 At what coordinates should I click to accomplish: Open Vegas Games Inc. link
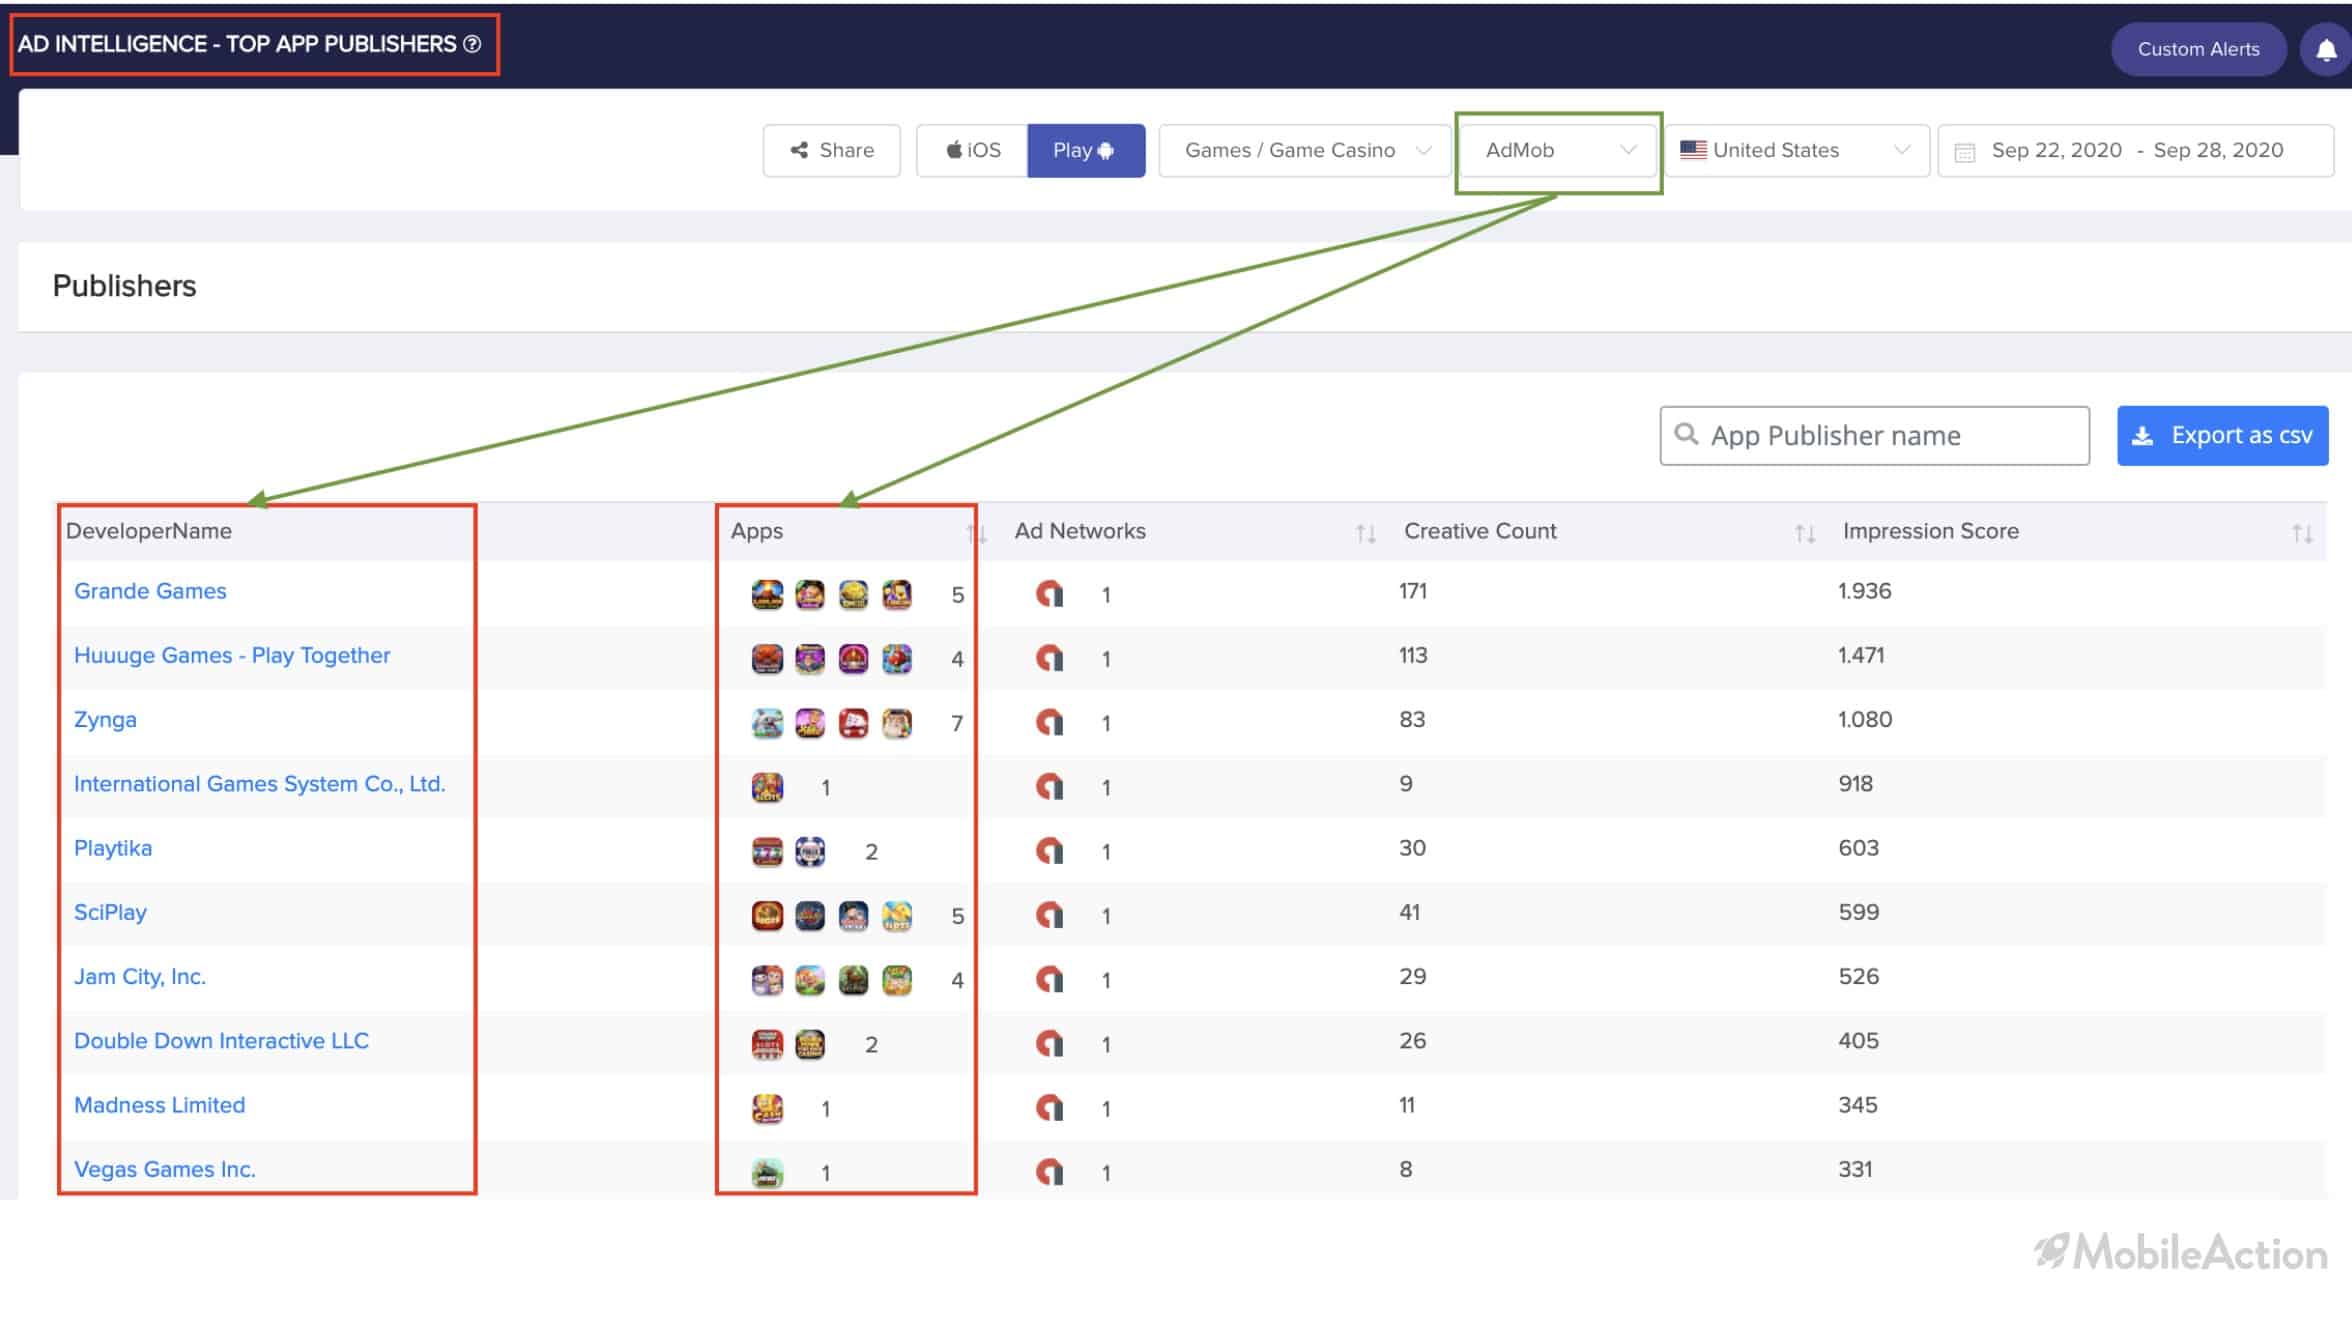165,1169
